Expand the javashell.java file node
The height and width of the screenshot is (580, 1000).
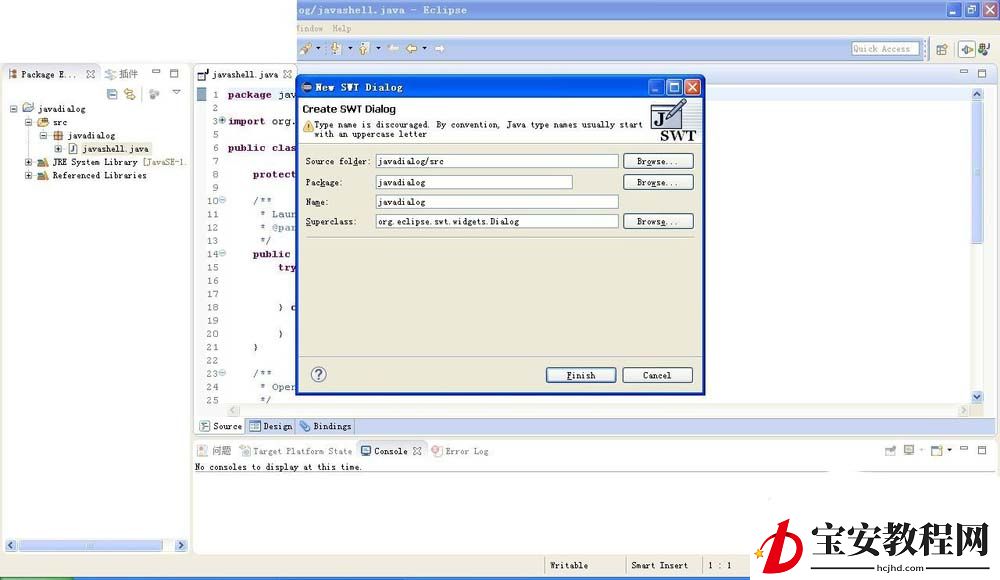(58, 149)
